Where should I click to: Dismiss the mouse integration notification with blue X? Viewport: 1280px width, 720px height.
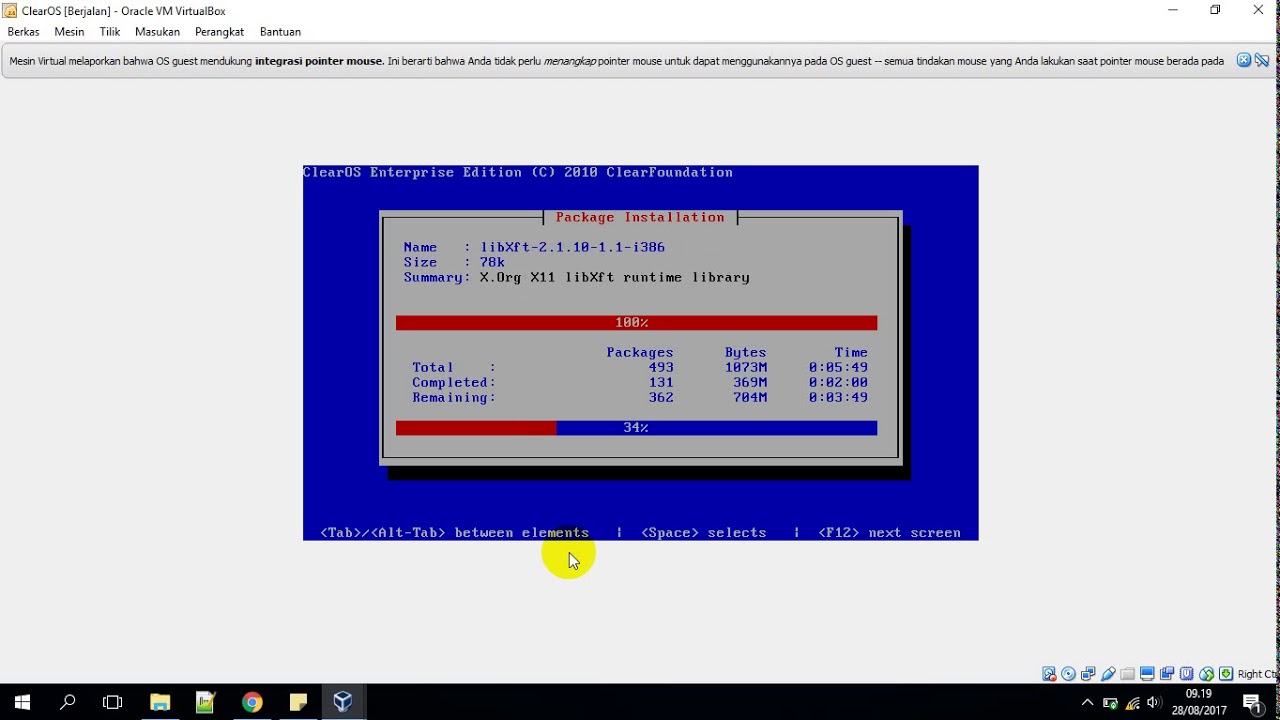click(1244, 60)
